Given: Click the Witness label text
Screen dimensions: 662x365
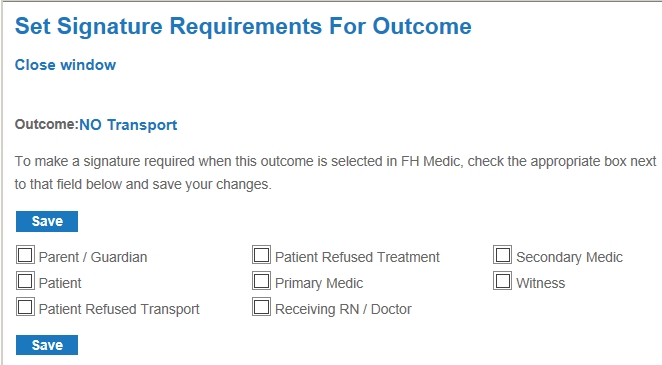Looking at the screenshot, I should coord(540,283).
